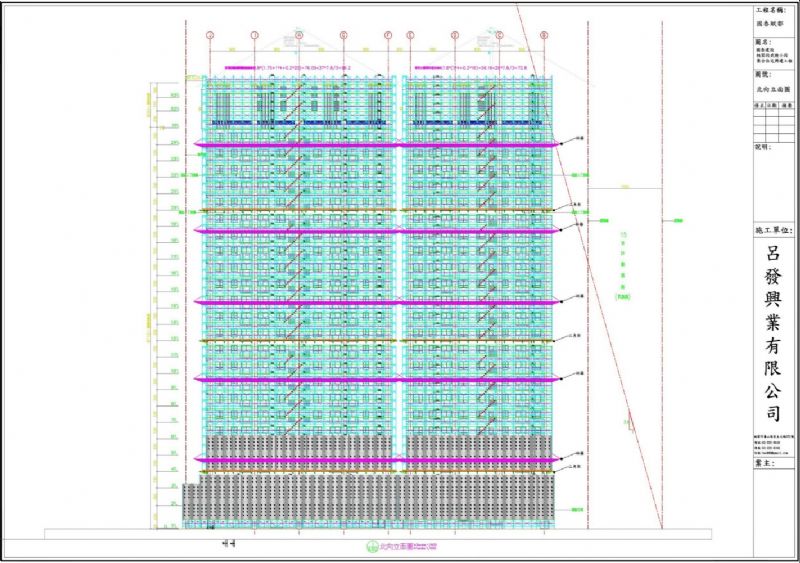Click the 施工單位 heading in title block
800x563 pixels.
coord(776,231)
